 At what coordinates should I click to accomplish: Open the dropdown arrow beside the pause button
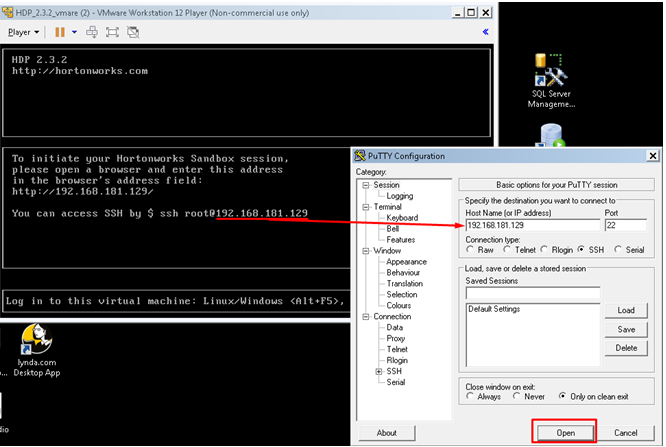[74, 32]
